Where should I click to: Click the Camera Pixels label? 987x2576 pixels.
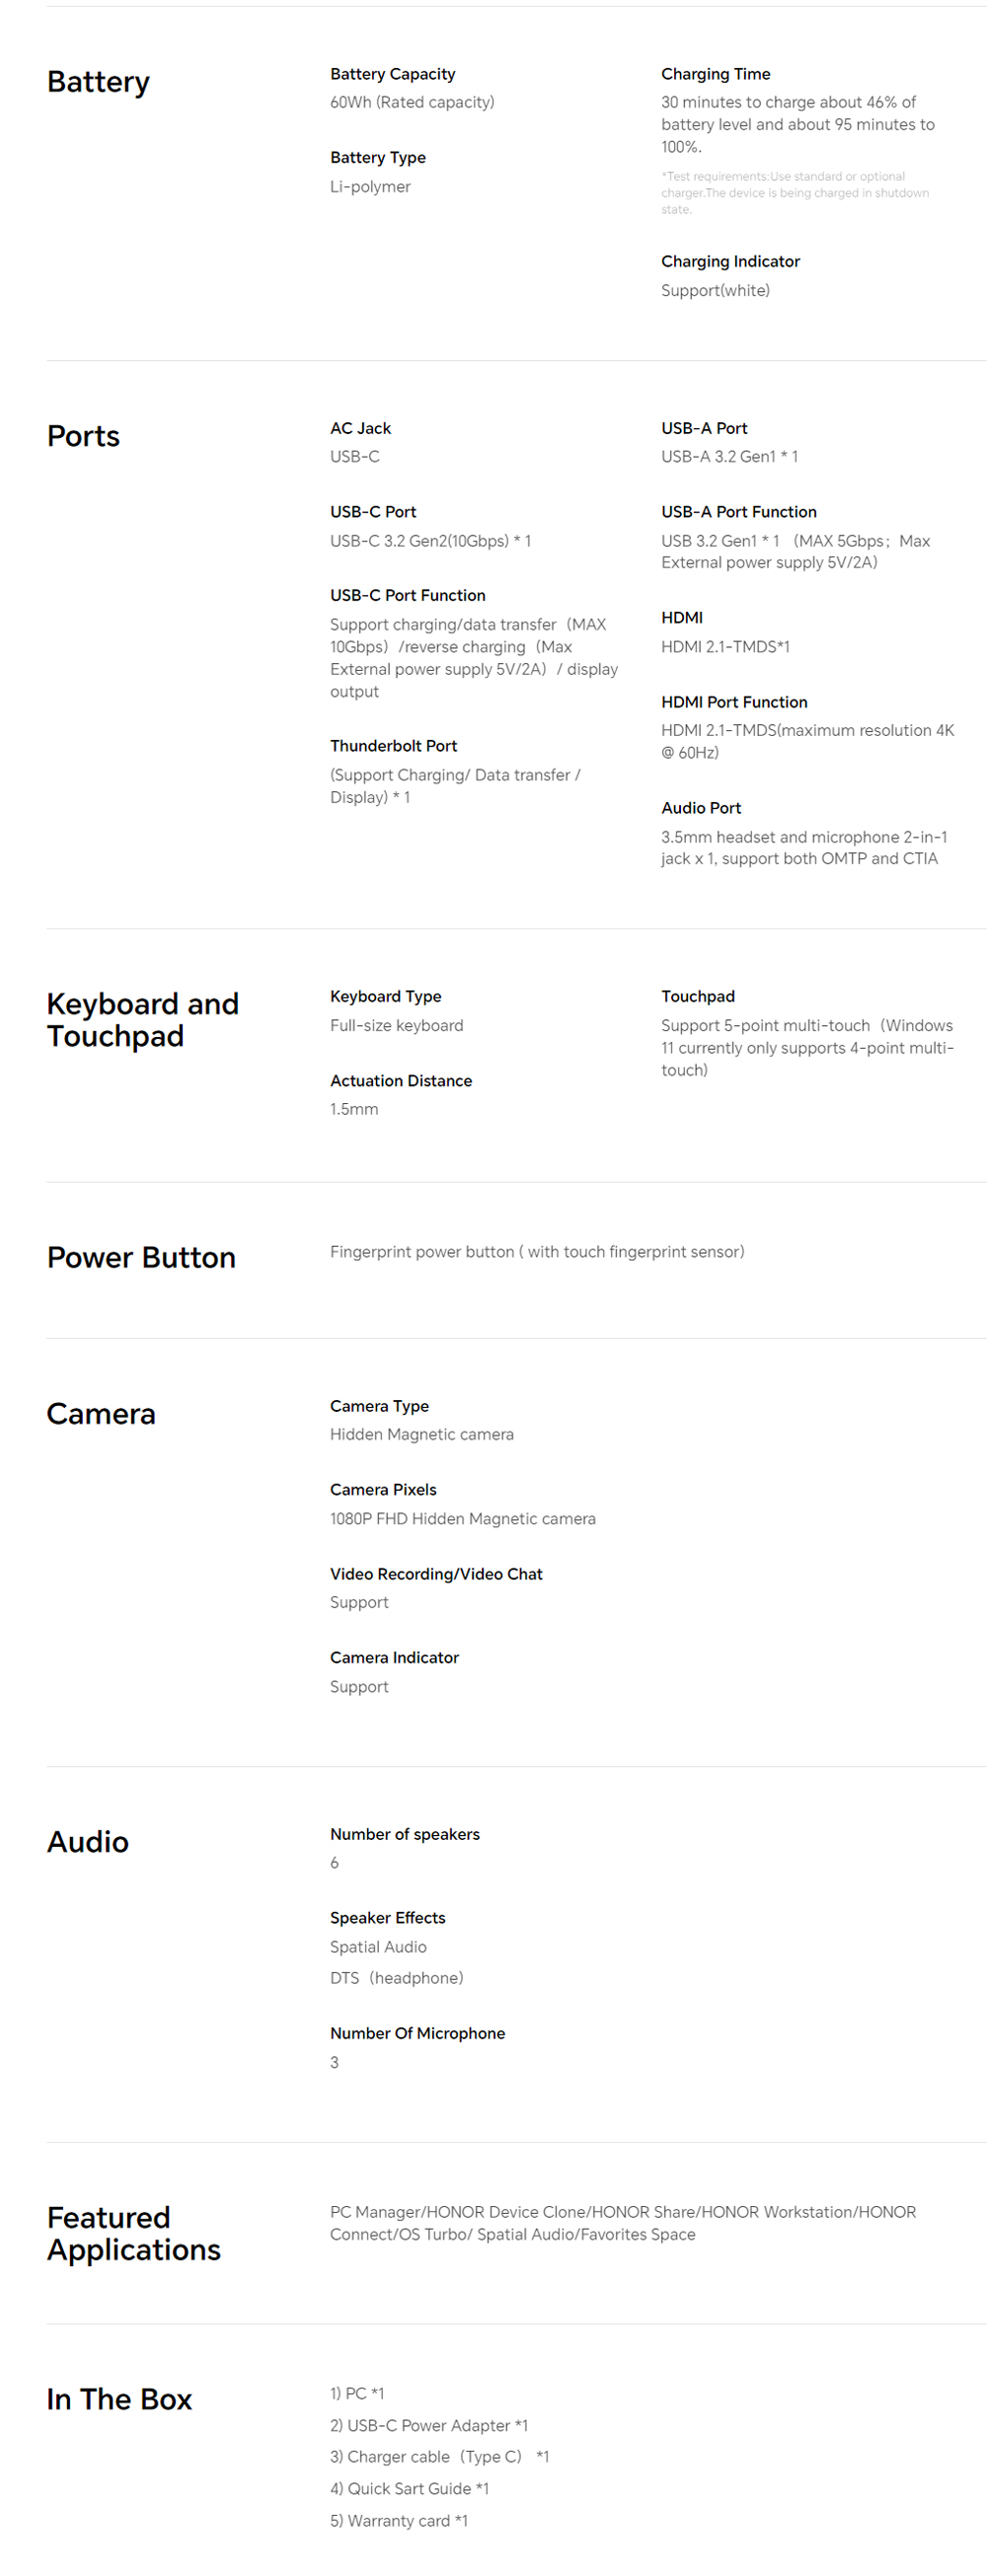(383, 1489)
